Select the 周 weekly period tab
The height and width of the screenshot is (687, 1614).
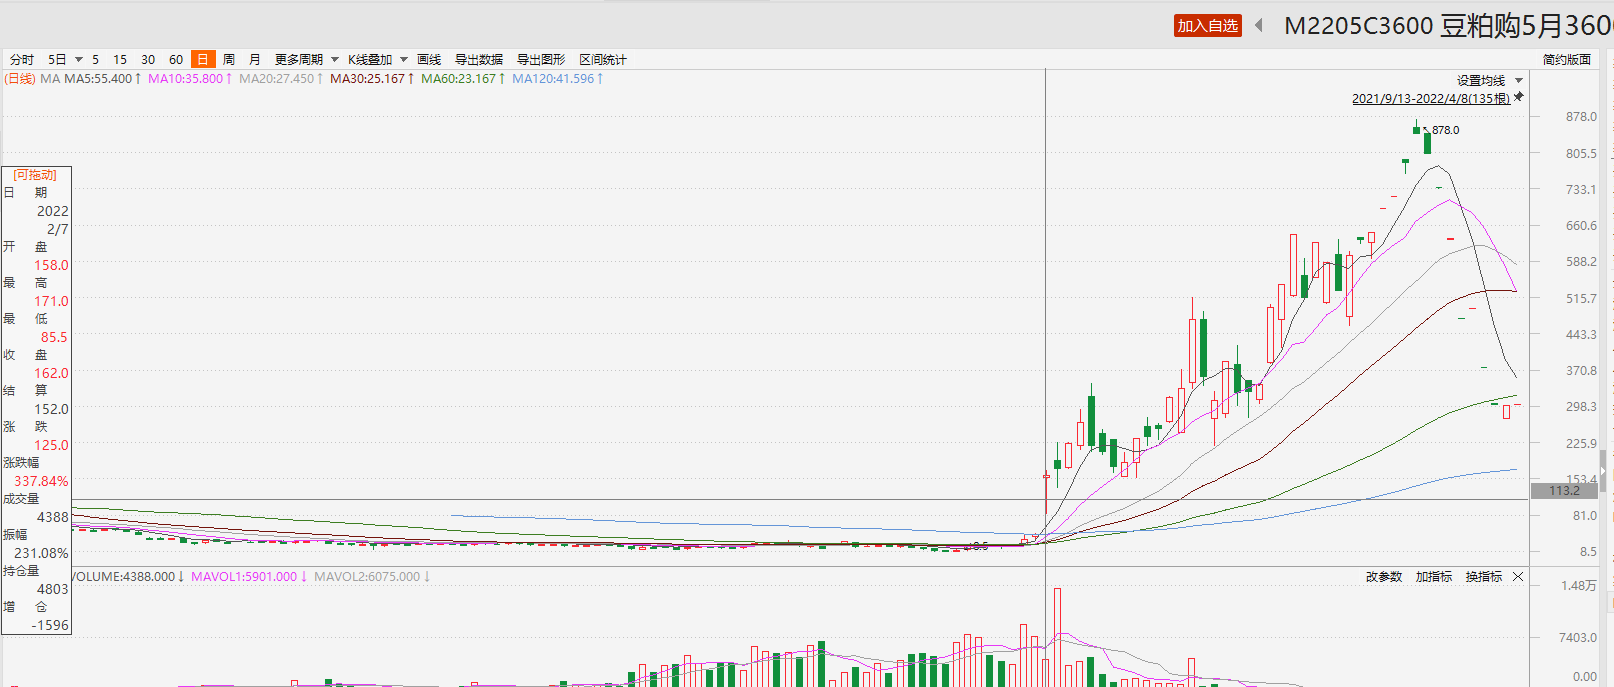pyautogui.click(x=229, y=60)
